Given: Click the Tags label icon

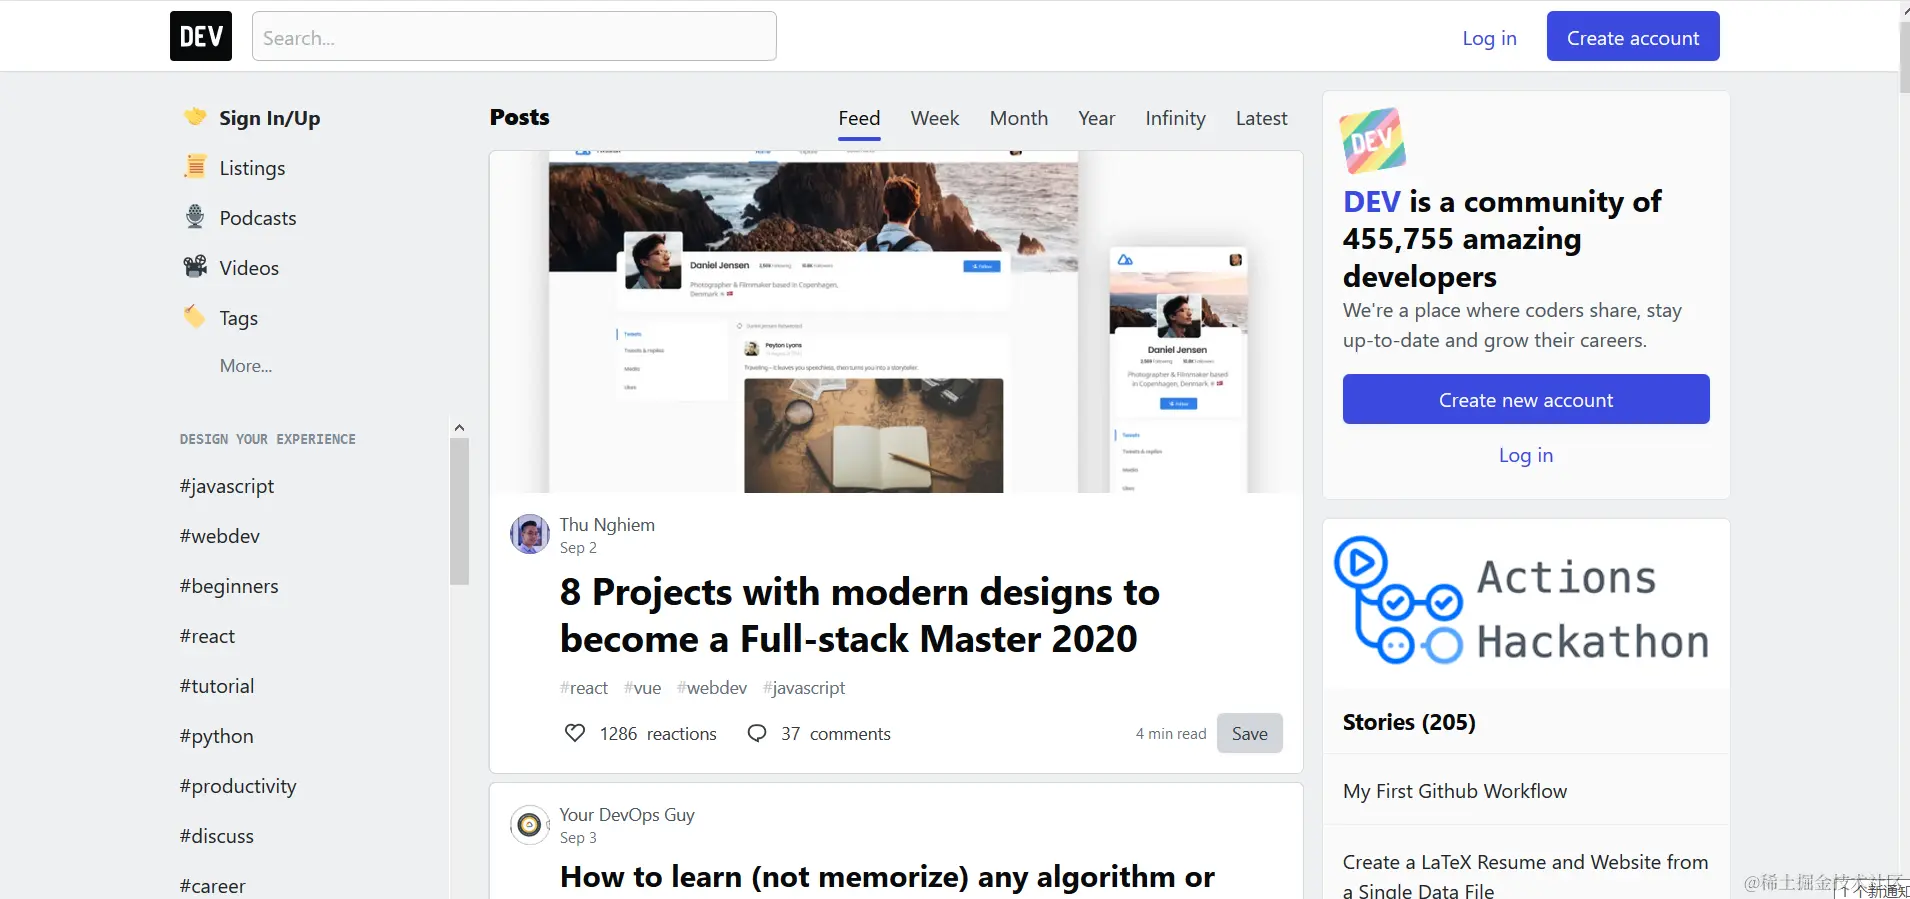Looking at the screenshot, I should [195, 317].
